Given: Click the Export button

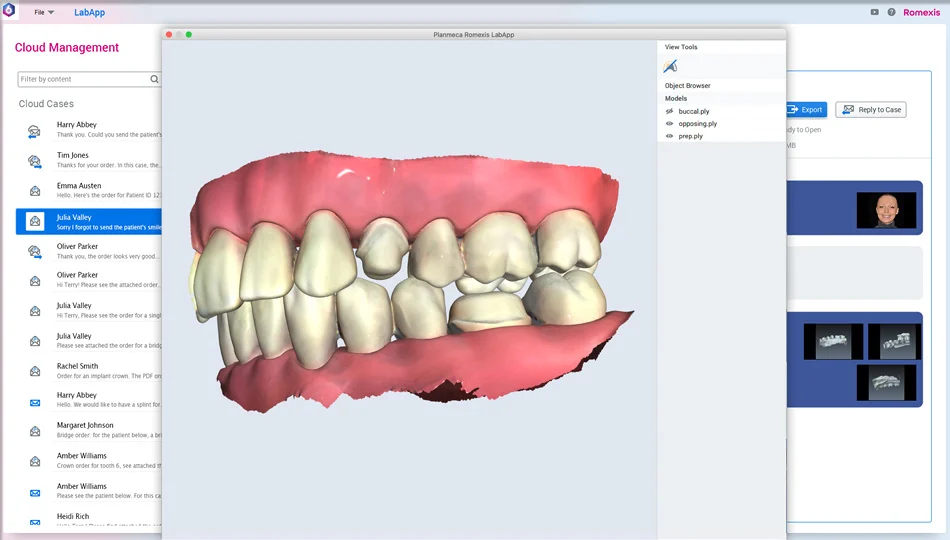Looking at the screenshot, I should [806, 110].
